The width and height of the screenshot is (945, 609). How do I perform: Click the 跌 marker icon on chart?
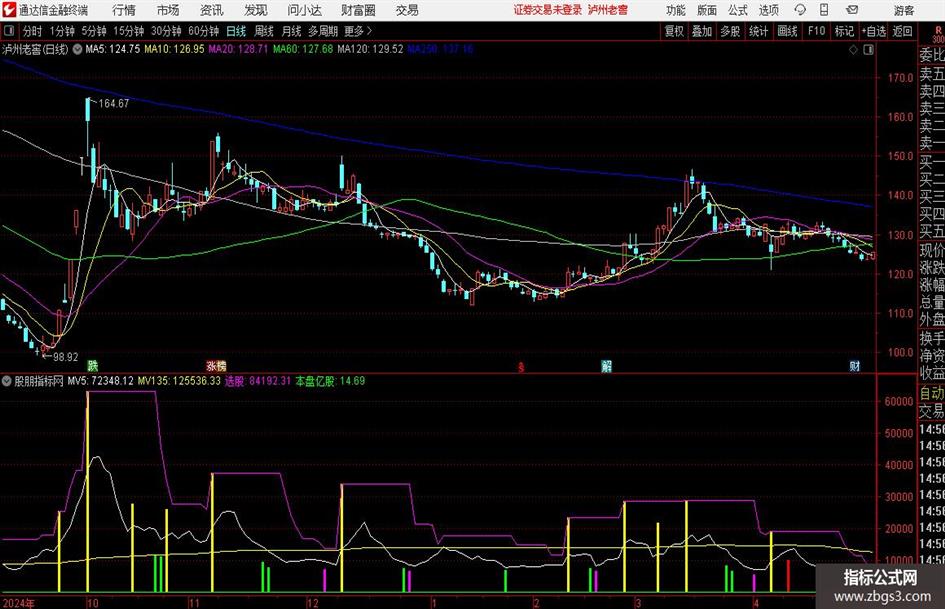(92, 365)
